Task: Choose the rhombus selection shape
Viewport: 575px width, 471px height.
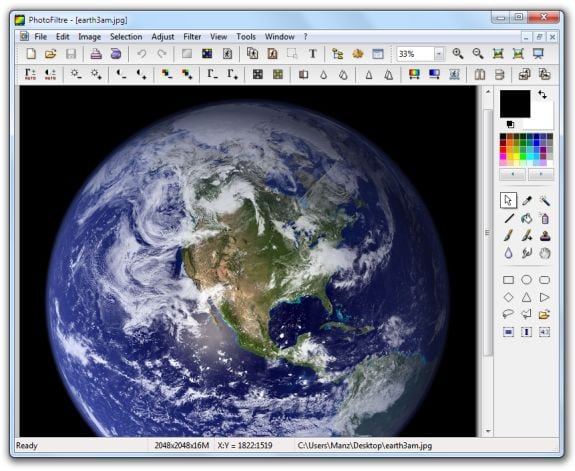Action: 508,297
